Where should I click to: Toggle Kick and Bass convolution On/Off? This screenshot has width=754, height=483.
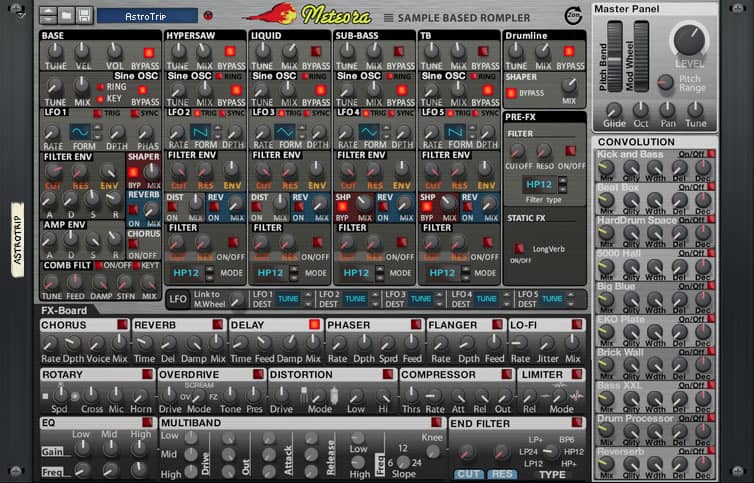(711, 154)
